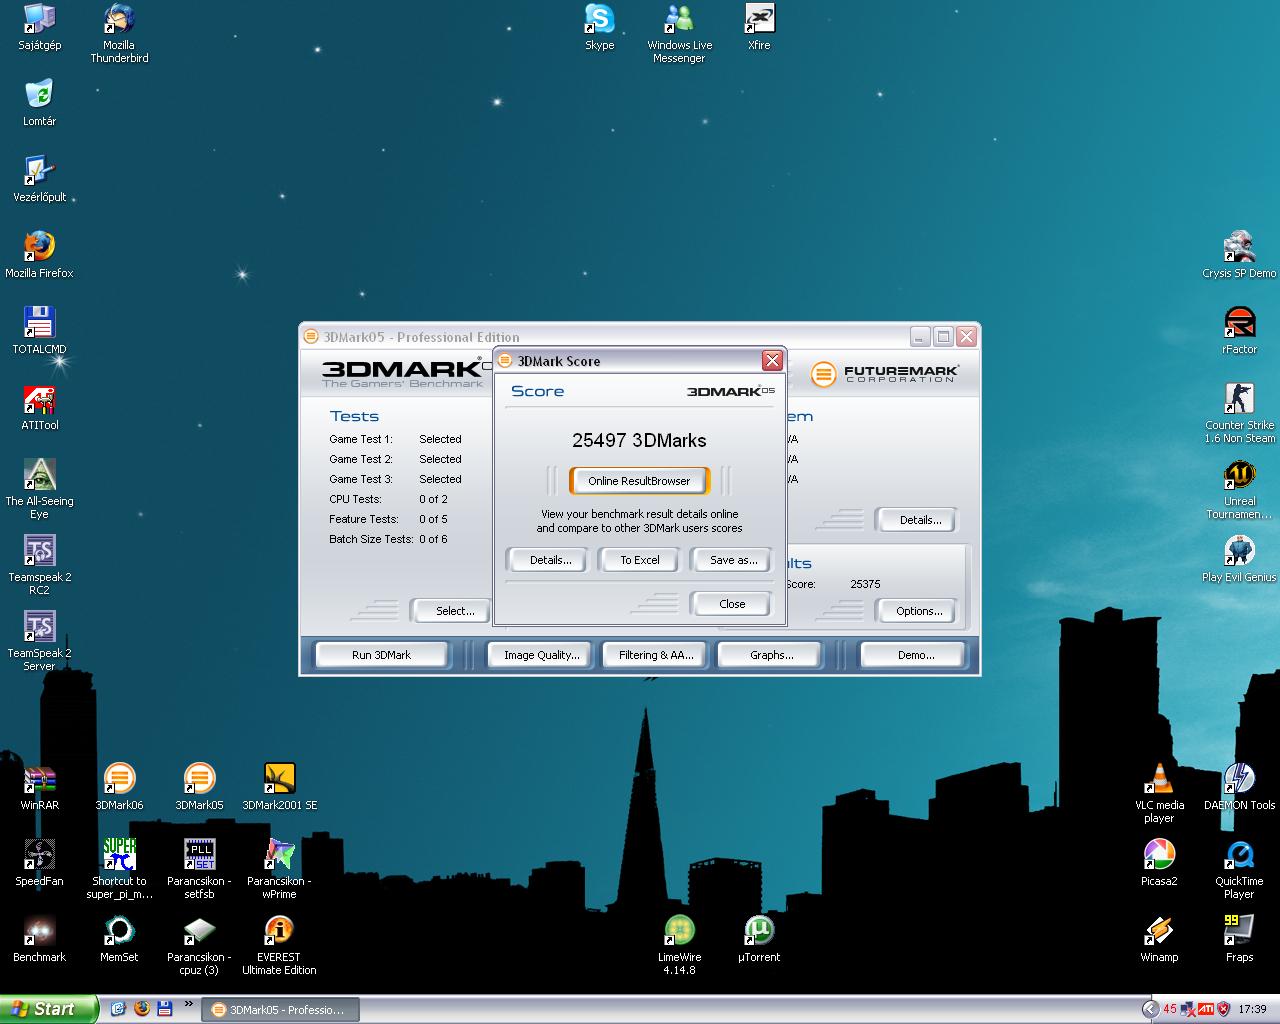Expand hidden system tray icons arrow
Screen dimensions: 1280x1024
[1149, 1010]
